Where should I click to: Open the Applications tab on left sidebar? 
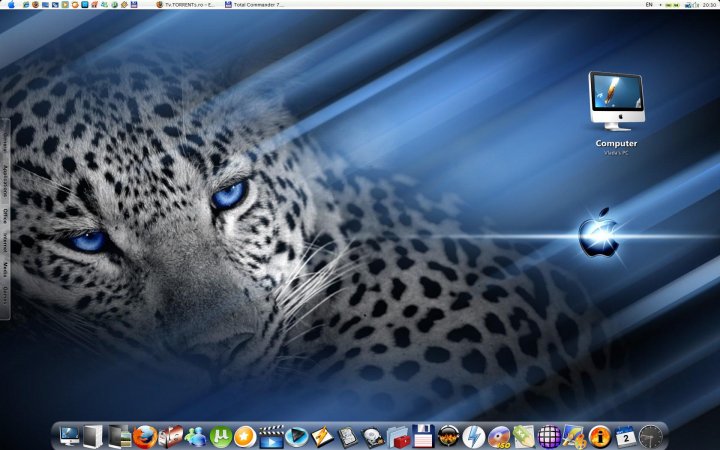point(6,182)
